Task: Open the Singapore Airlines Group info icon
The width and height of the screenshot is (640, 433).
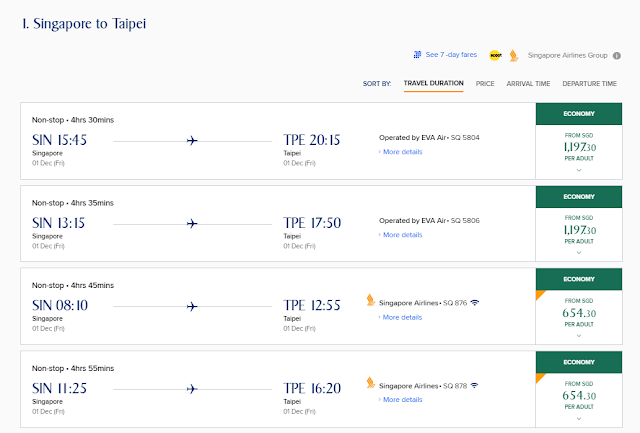Action: 617,56
